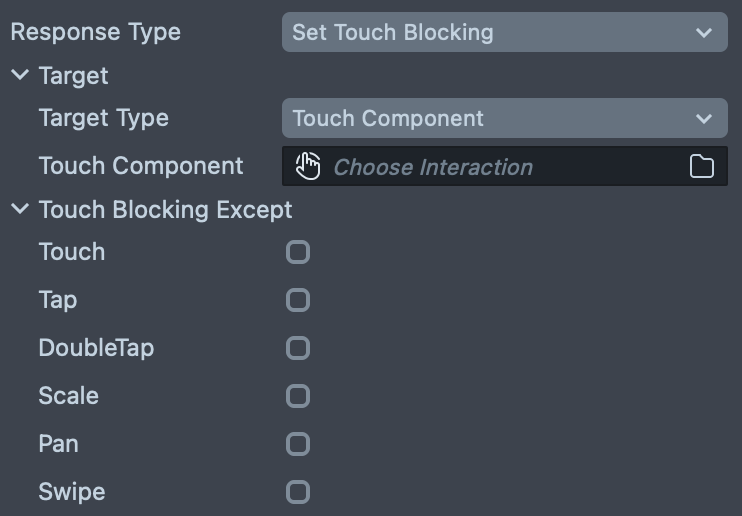Enable the Touch exception checkbox
The height and width of the screenshot is (516, 742).
click(298, 252)
